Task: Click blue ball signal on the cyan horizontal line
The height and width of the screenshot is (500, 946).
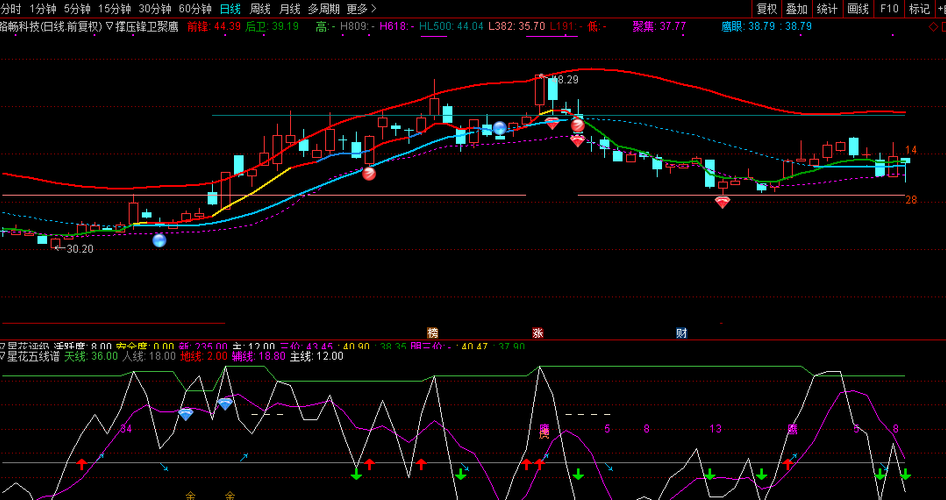Action: (x=500, y=128)
